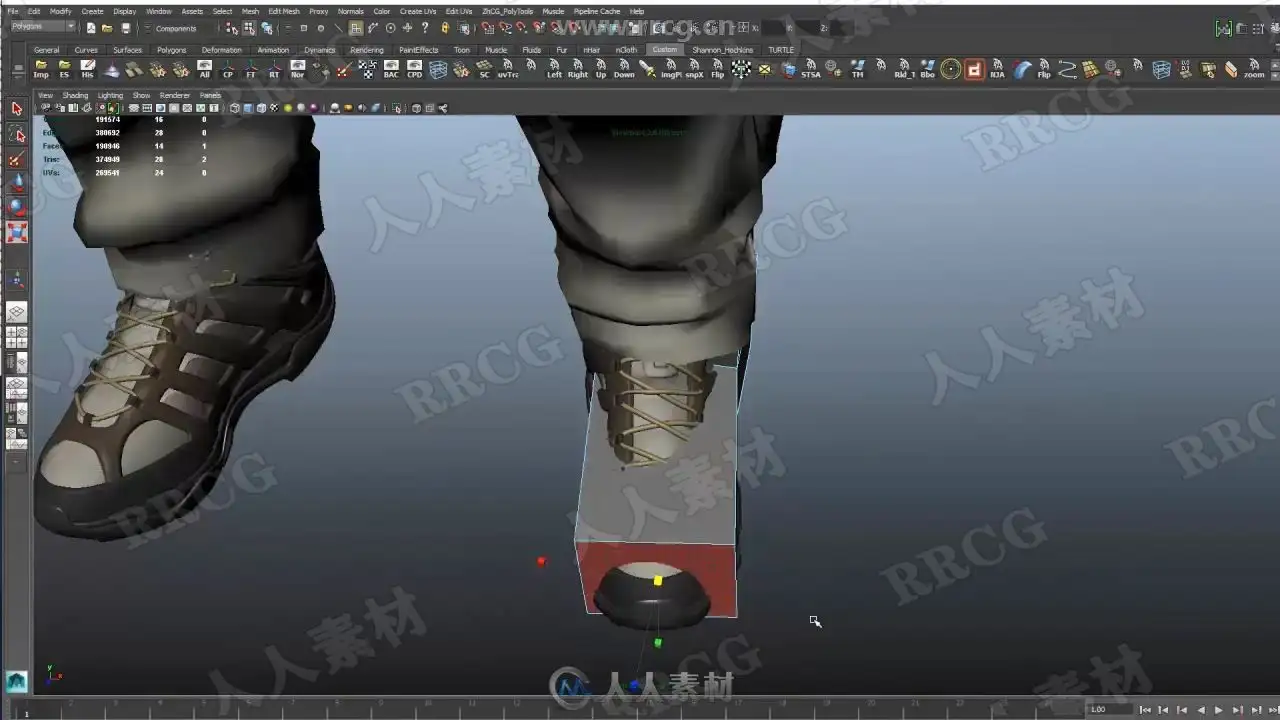Click the snpX shelf button
This screenshot has width=1280, height=720.
pos(694,69)
